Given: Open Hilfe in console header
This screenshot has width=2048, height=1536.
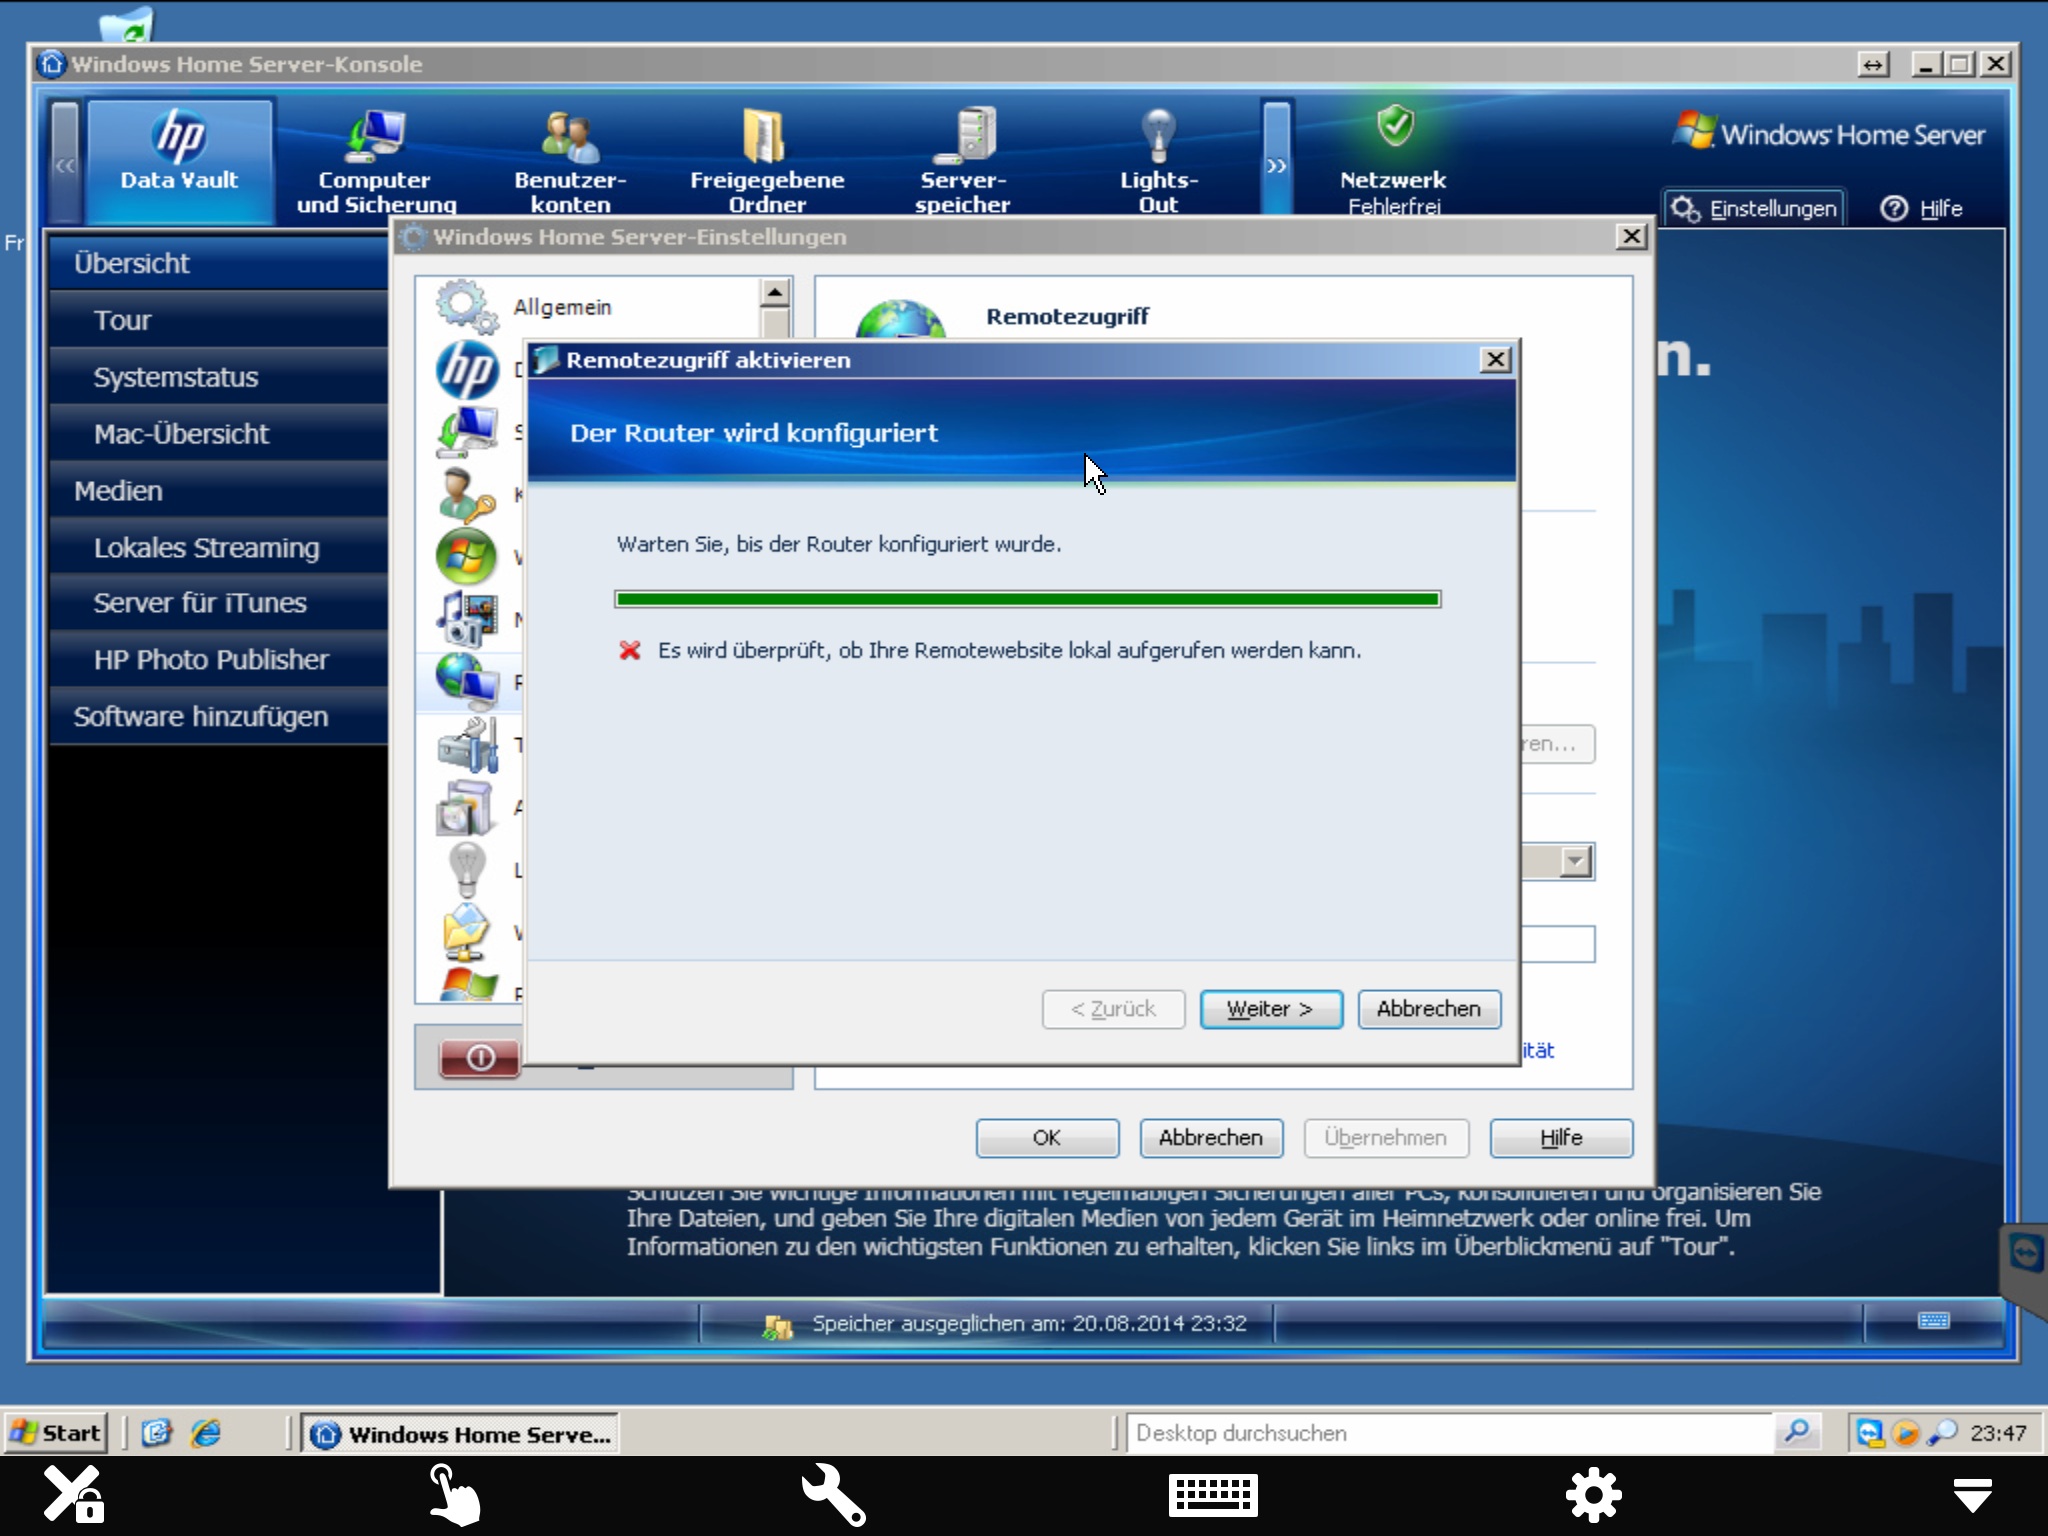Looking at the screenshot, I should click(1921, 208).
